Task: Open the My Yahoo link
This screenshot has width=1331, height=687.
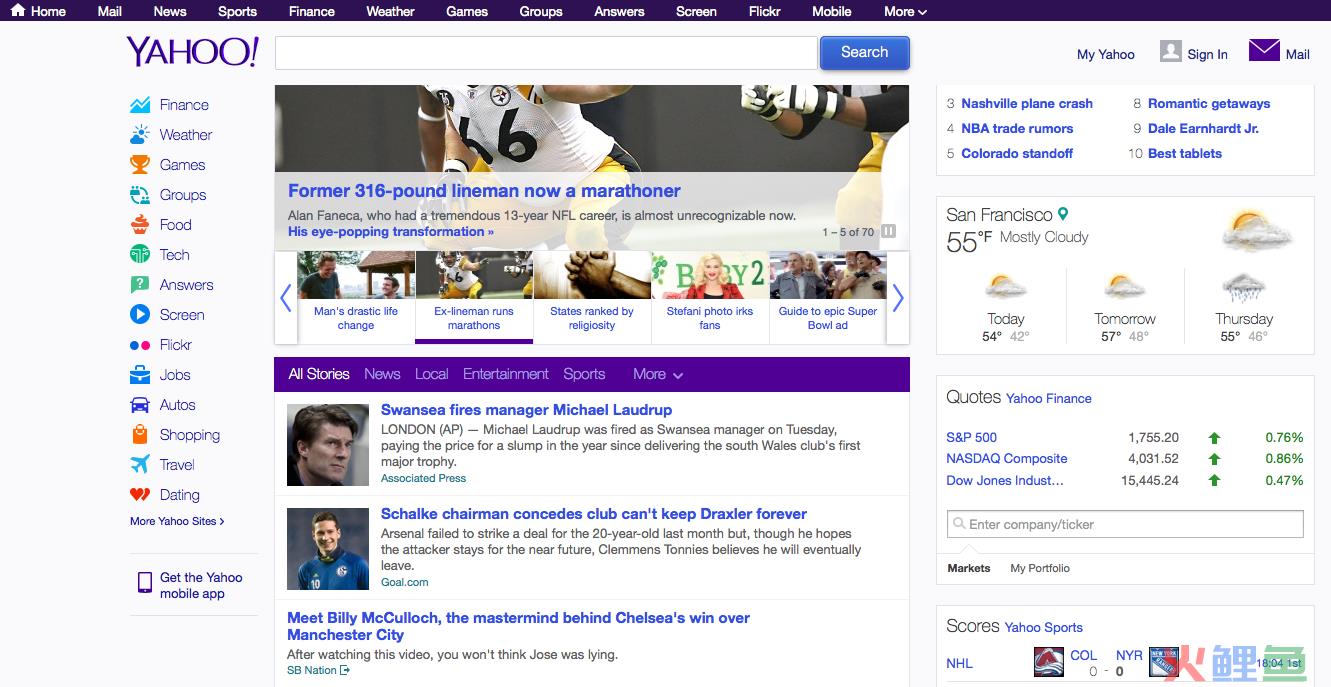Action: tap(1106, 54)
